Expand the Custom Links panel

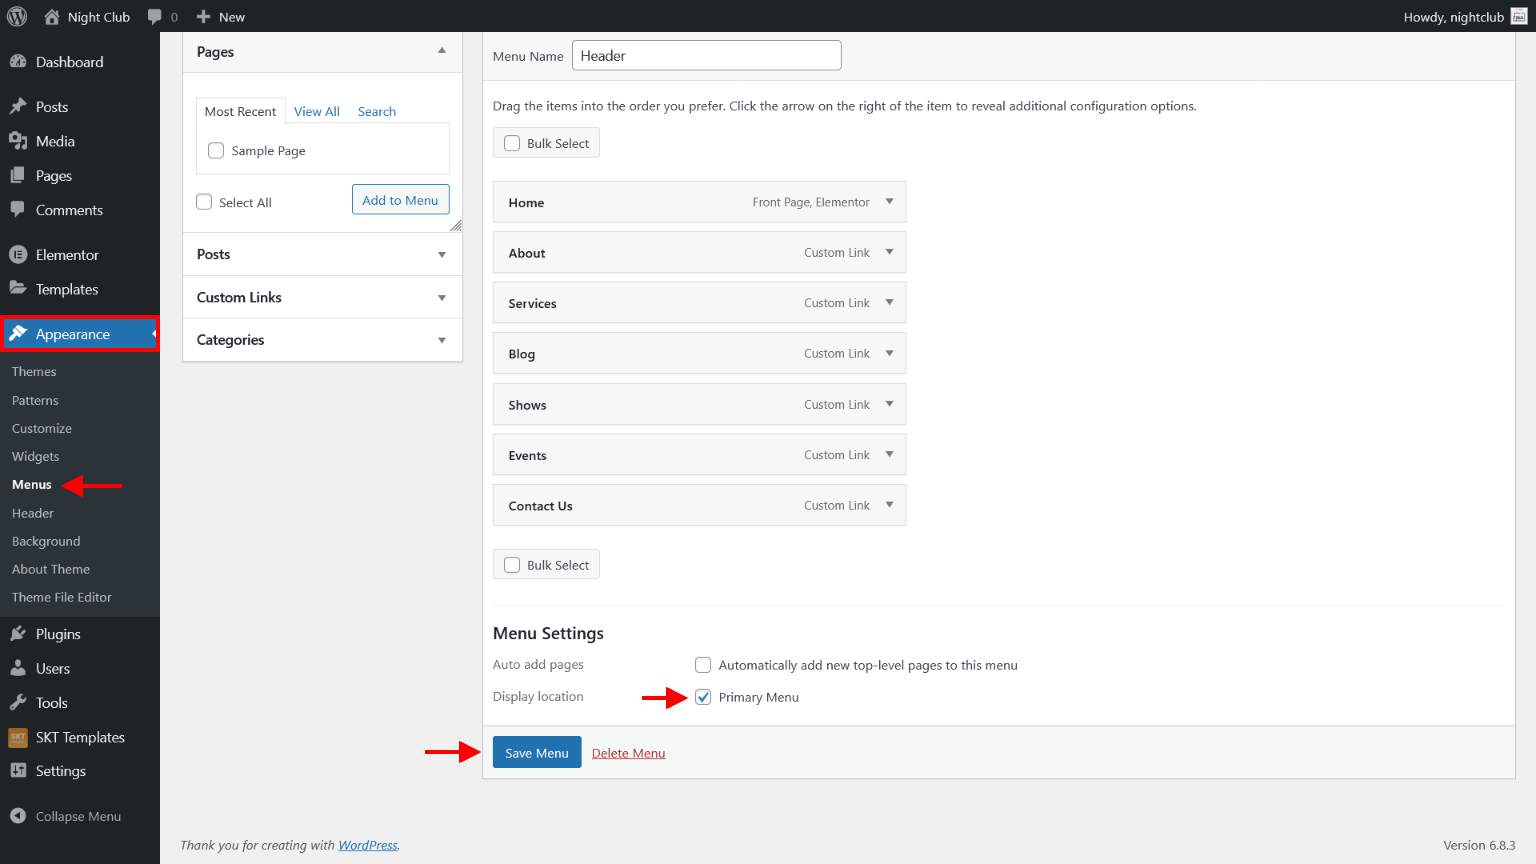tap(442, 298)
